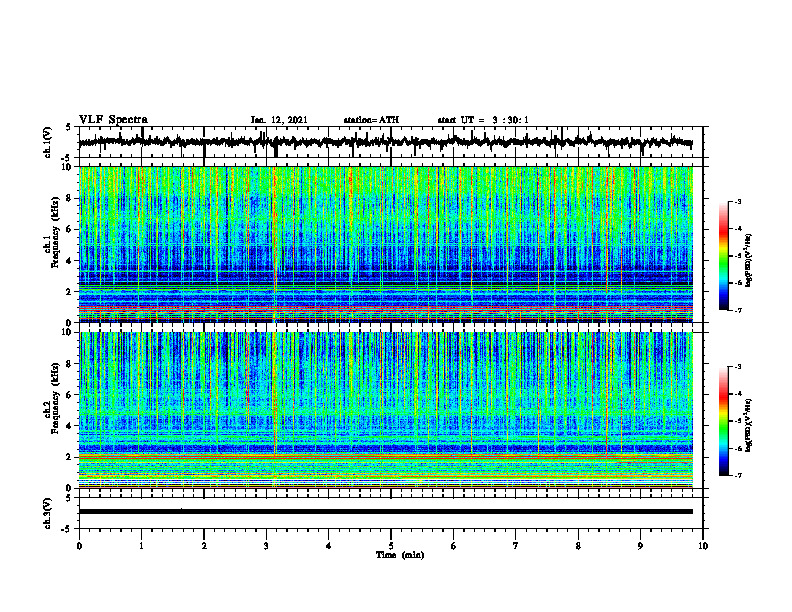Click the '9' tick label on Time axis
The width and height of the screenshot is (792, 612).
pyautogui.click(x=640, y=546)
